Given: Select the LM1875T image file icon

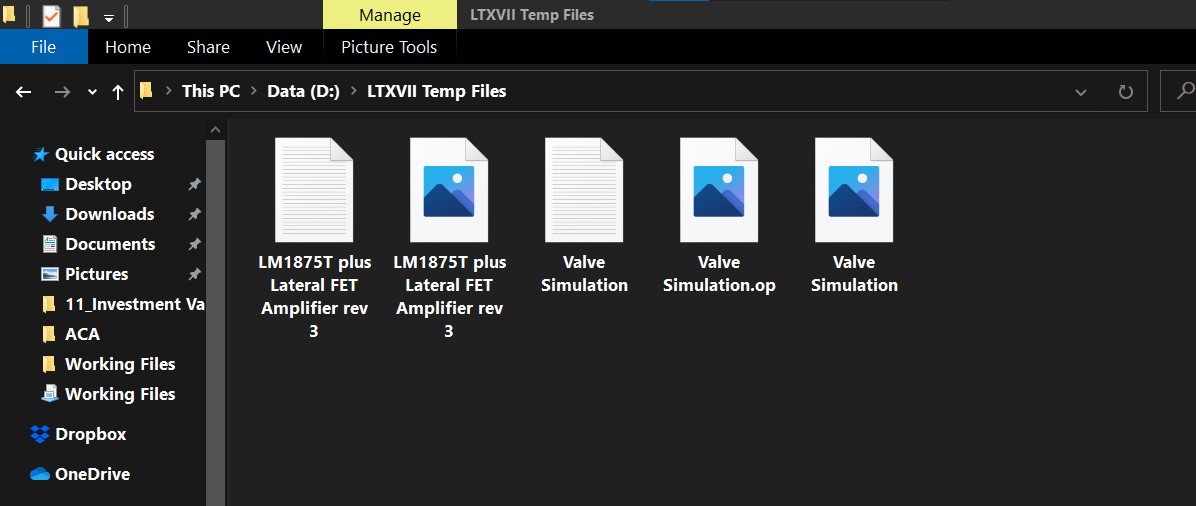Looking at the screenshot, I should tap(448, 190).
